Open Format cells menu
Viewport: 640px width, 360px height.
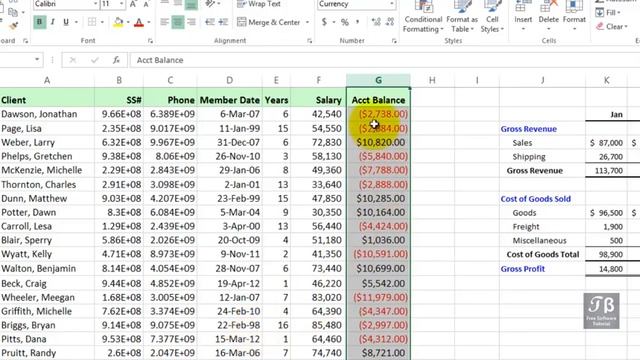pyautogui.click(x=574, y=17)
